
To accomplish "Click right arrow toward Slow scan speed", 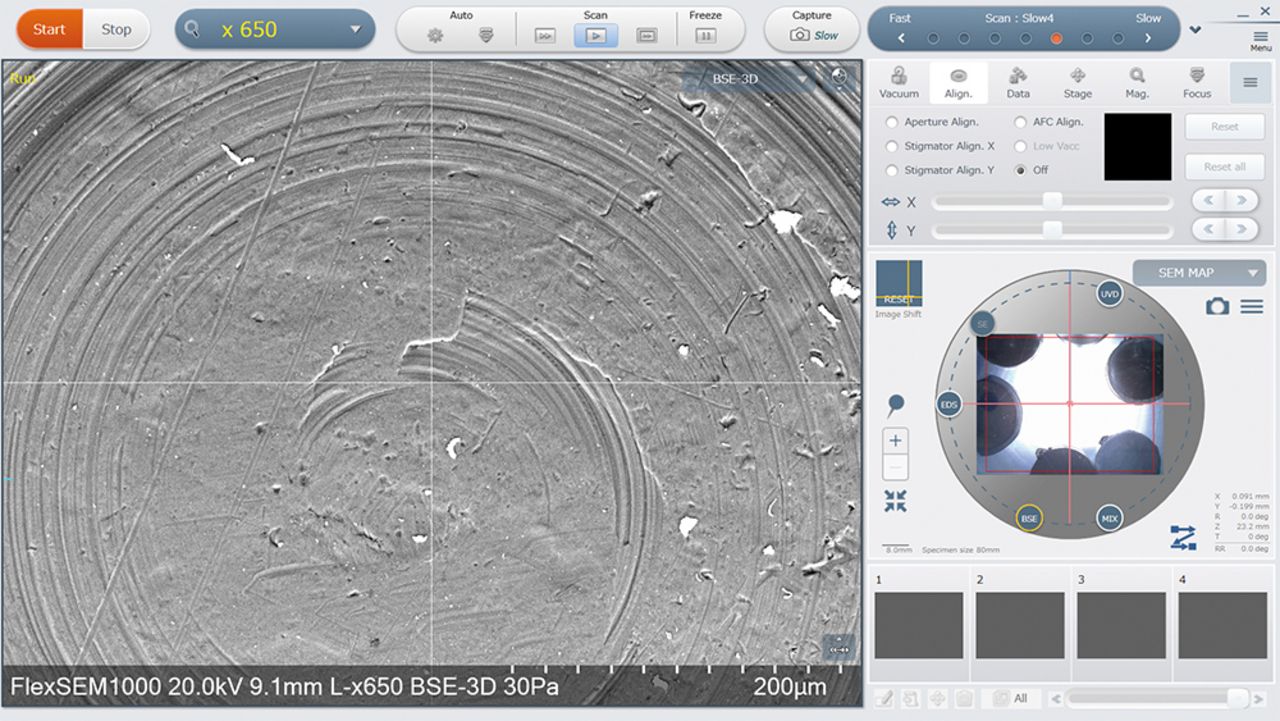I will tap(1148, 39).
